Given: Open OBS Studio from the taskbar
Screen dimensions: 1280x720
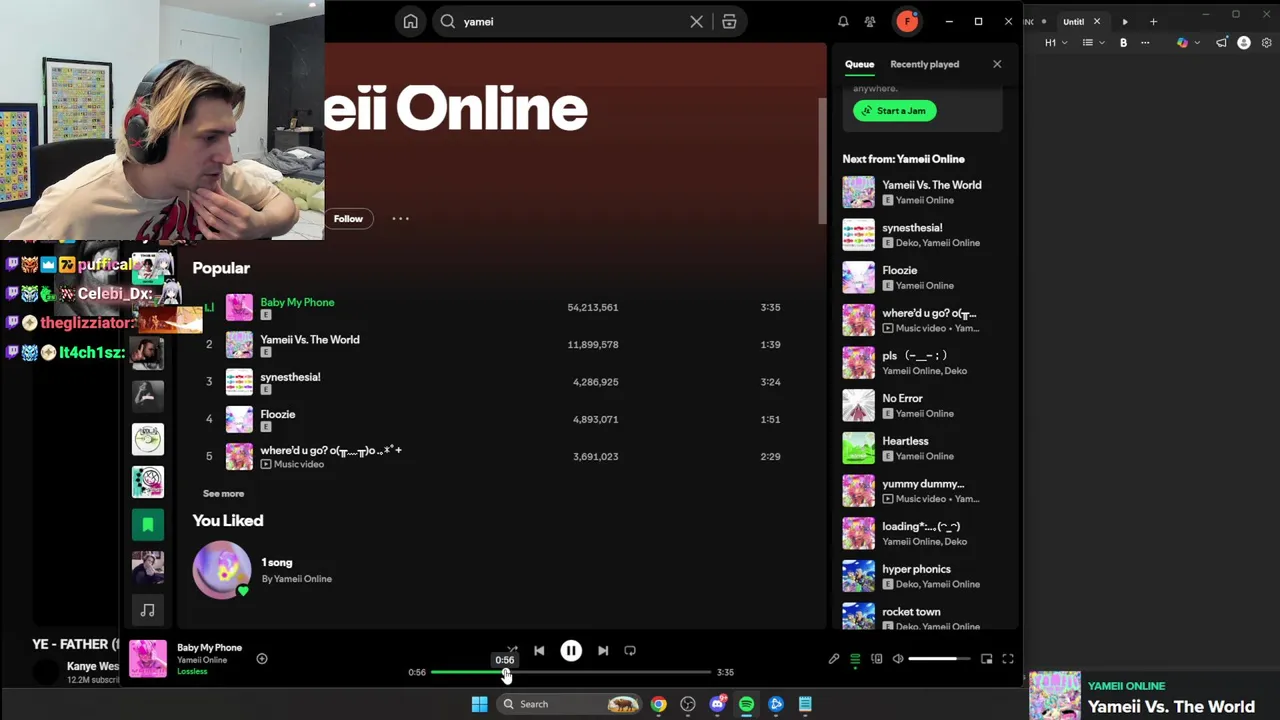Looking at the screenshot, I should pos(688,704).
